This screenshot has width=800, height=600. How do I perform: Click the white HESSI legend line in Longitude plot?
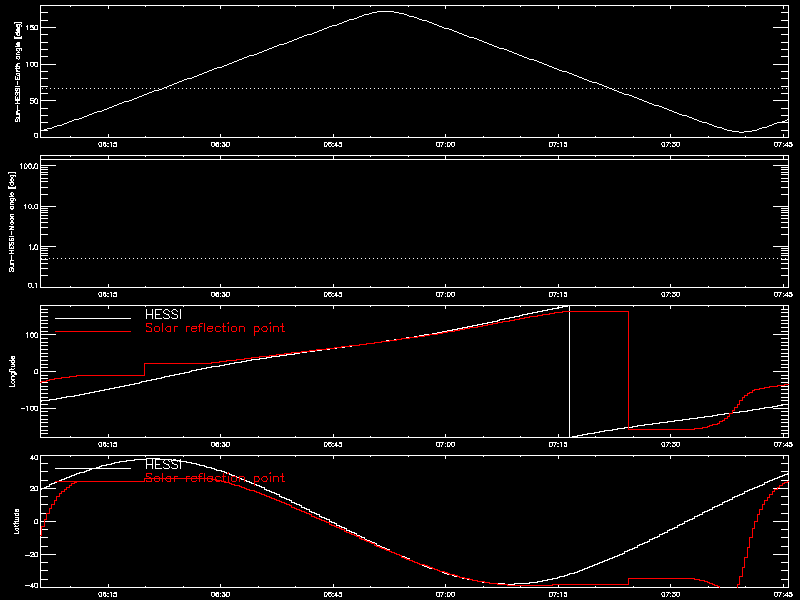coord(93,318)
